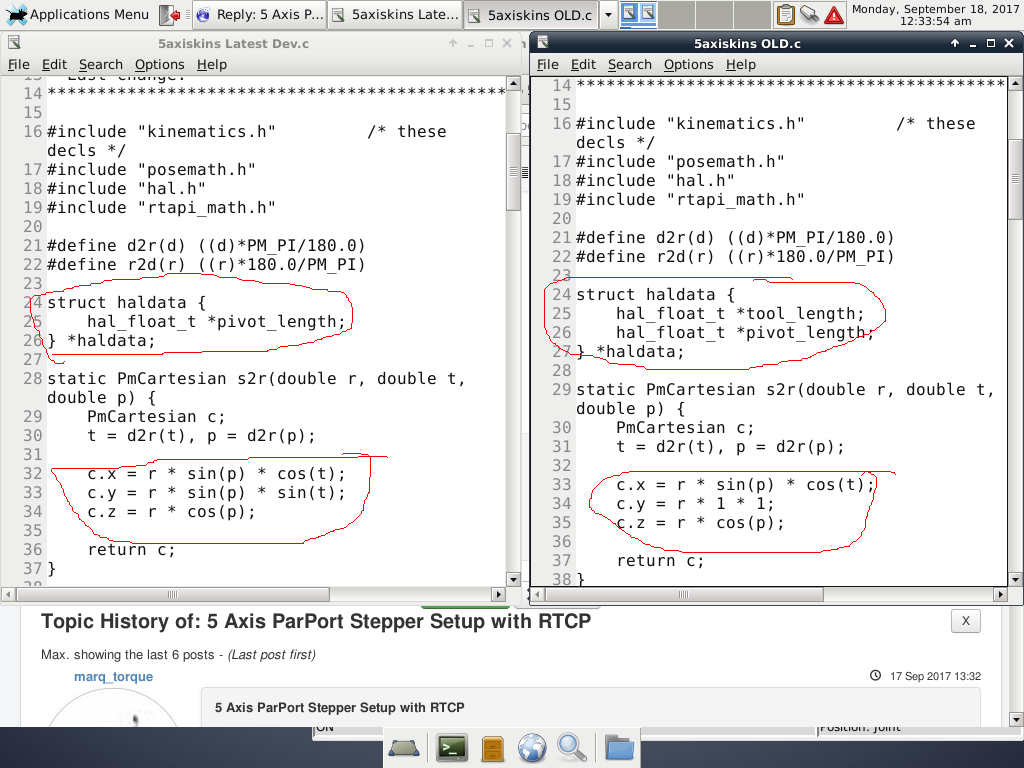
Task: Click the horizontal scrollbar thumb in OLD.c window
Action: click(684, 594)
